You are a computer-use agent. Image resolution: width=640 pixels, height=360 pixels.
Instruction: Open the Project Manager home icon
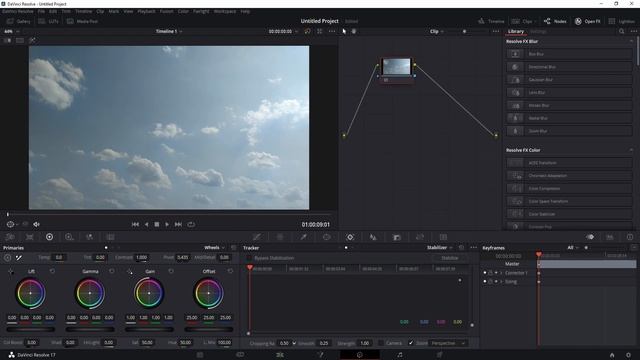612,355
